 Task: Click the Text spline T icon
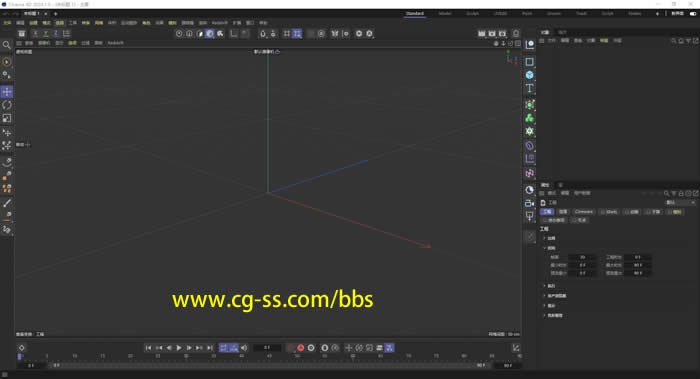click(x=529, y=88)
